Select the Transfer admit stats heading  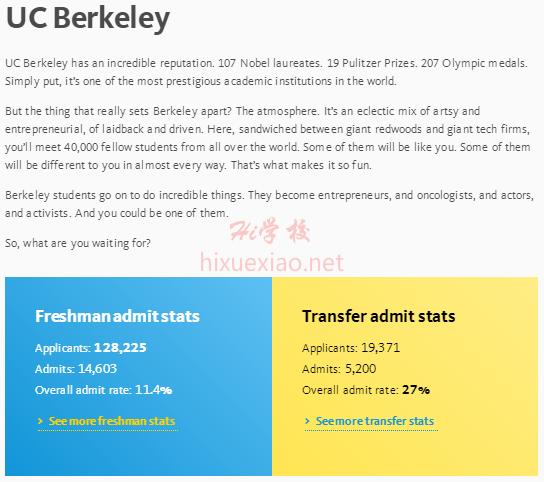pos(379,316)
